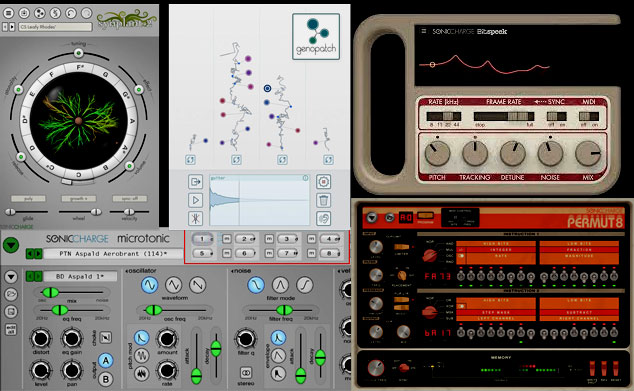Screen dimensions: 634x391
Task: Adjust the osc/noise mix slider
Action: (72, 292)
